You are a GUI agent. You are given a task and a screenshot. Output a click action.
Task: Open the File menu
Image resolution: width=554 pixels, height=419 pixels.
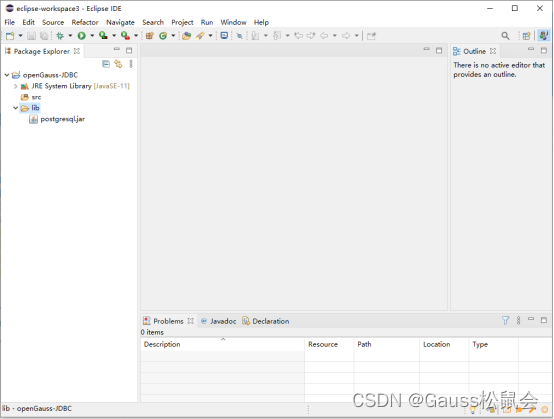click(x=10, y=22)
